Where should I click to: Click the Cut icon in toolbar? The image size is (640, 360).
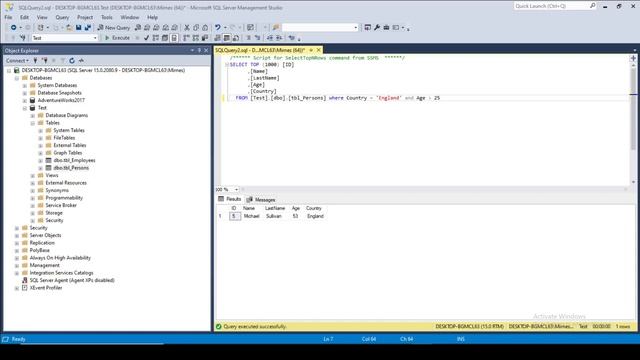pos(187,27)
